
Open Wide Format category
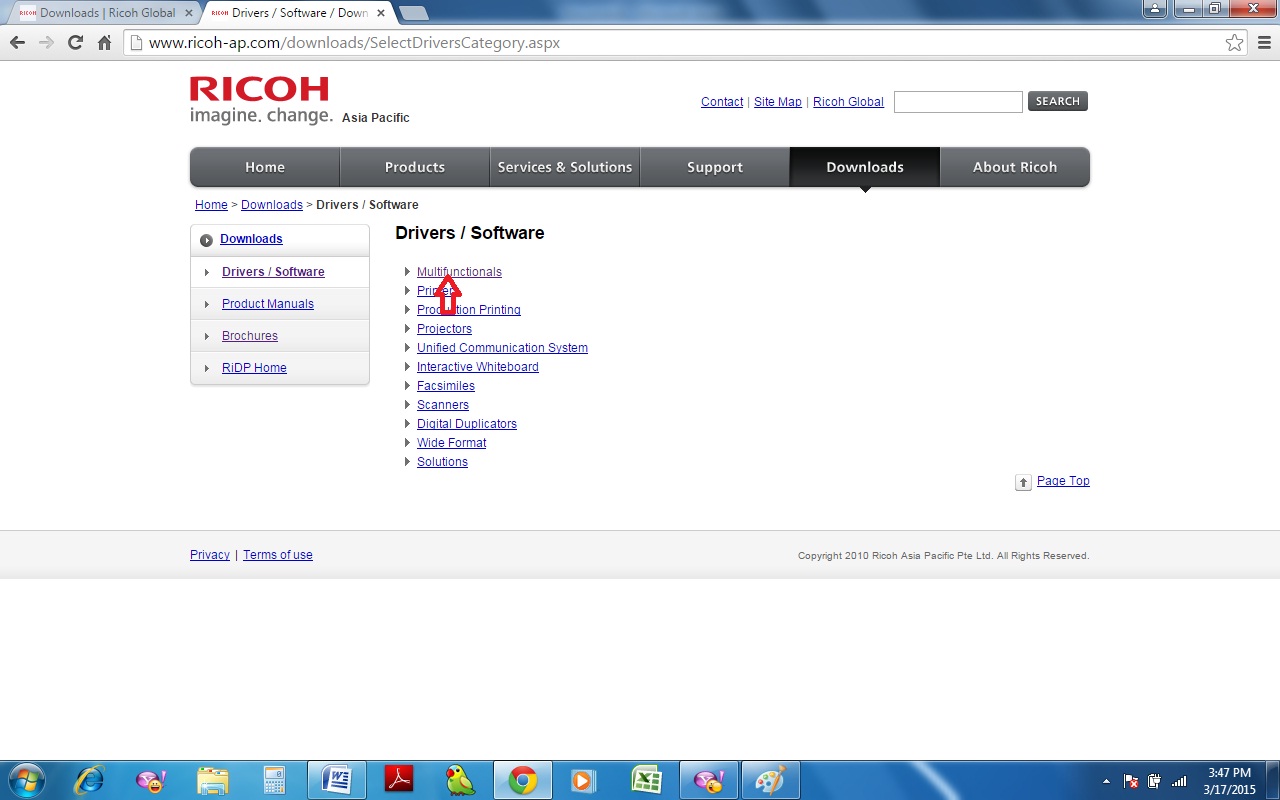[x=451, y=443]
